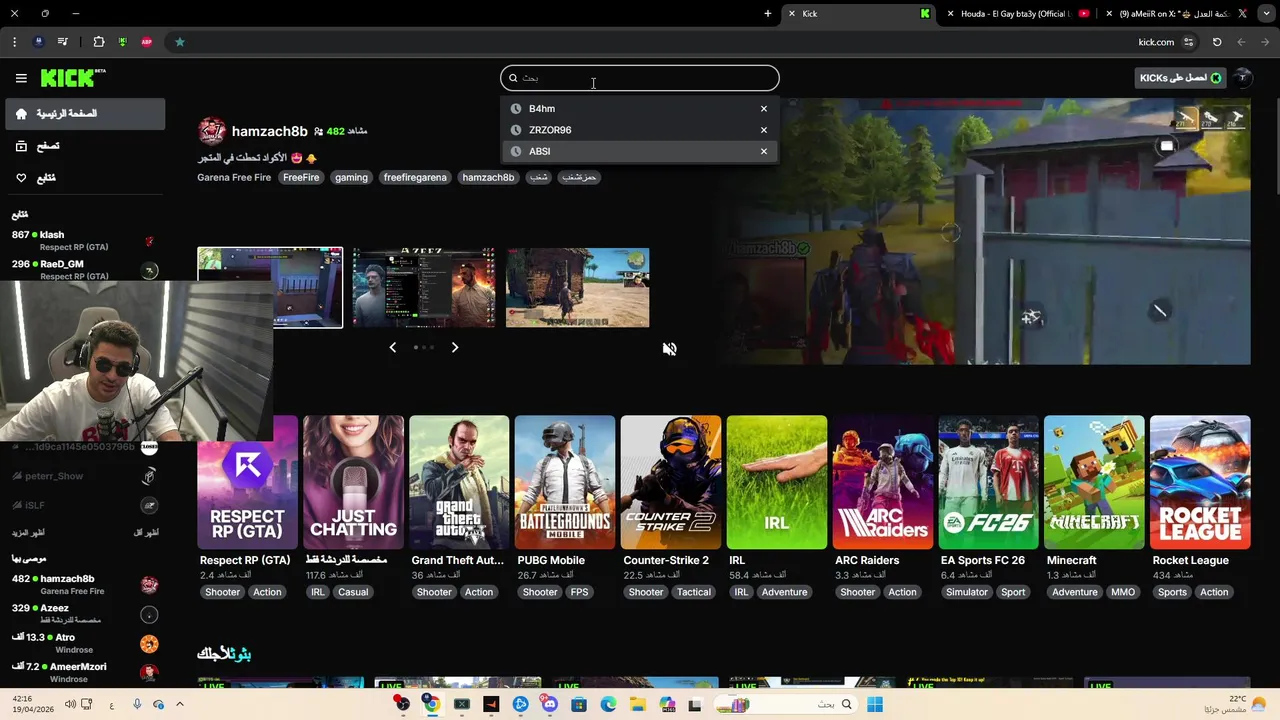This screenshot has width=1280, height=720.
Task: Open klash channel in following list
Action: click(85, 240)
